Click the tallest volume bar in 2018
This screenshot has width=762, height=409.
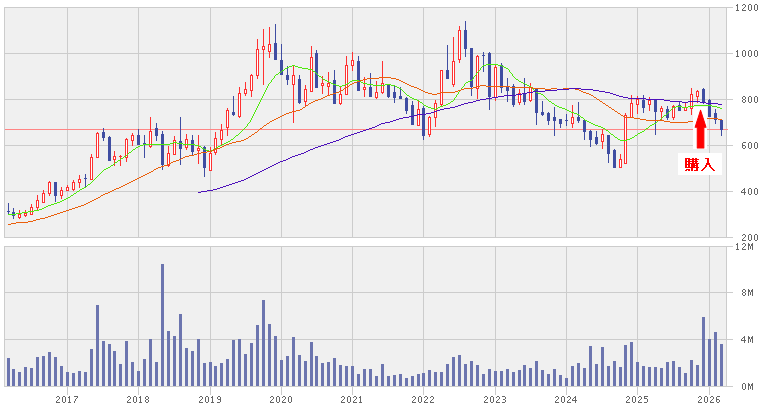tap(162, 325)
